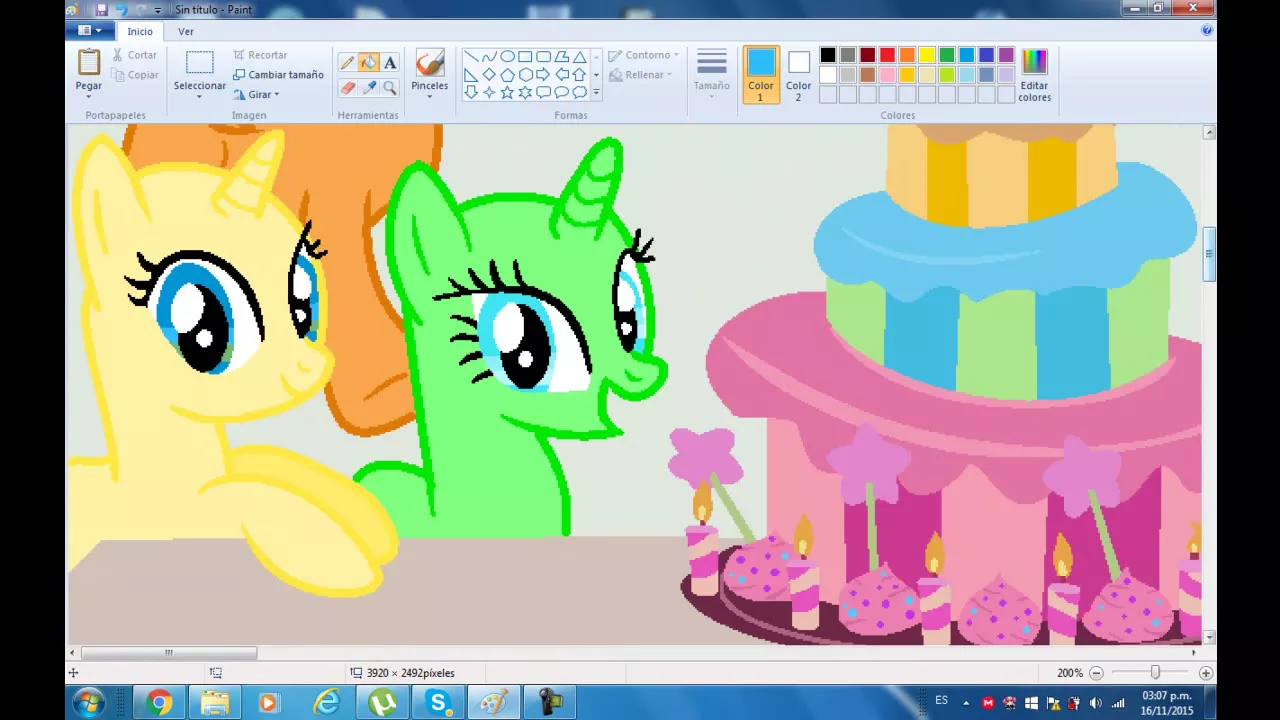Pick the purple color swatch
This screenshot has height=720, width=1280.
tap(1006, 55)
